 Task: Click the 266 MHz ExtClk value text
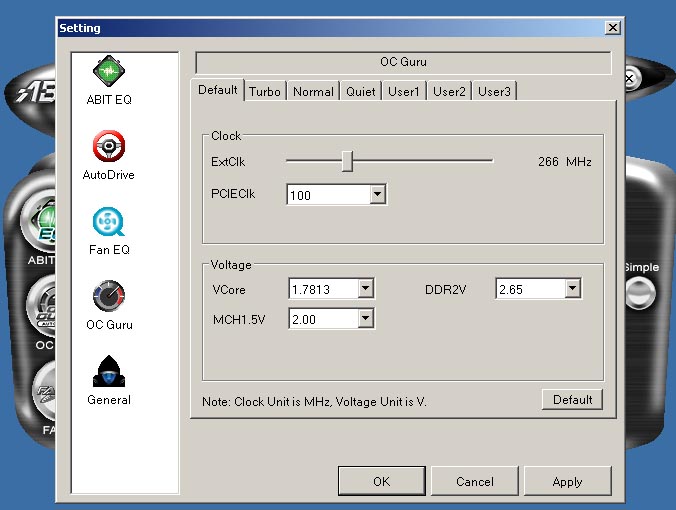click(x=564, y=162)
